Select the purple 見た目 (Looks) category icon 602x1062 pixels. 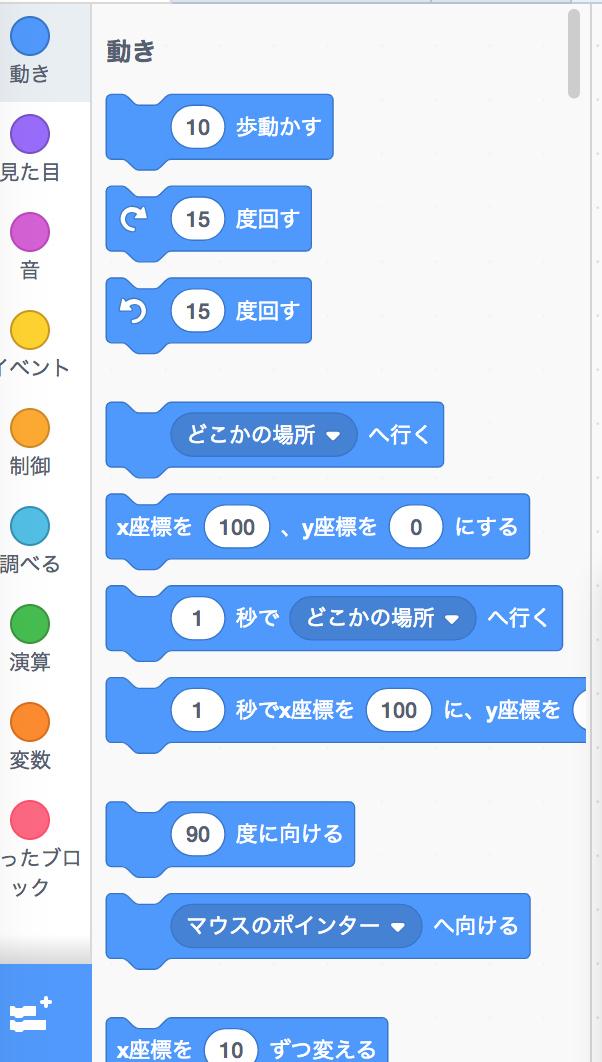click(x=30, y=134)
